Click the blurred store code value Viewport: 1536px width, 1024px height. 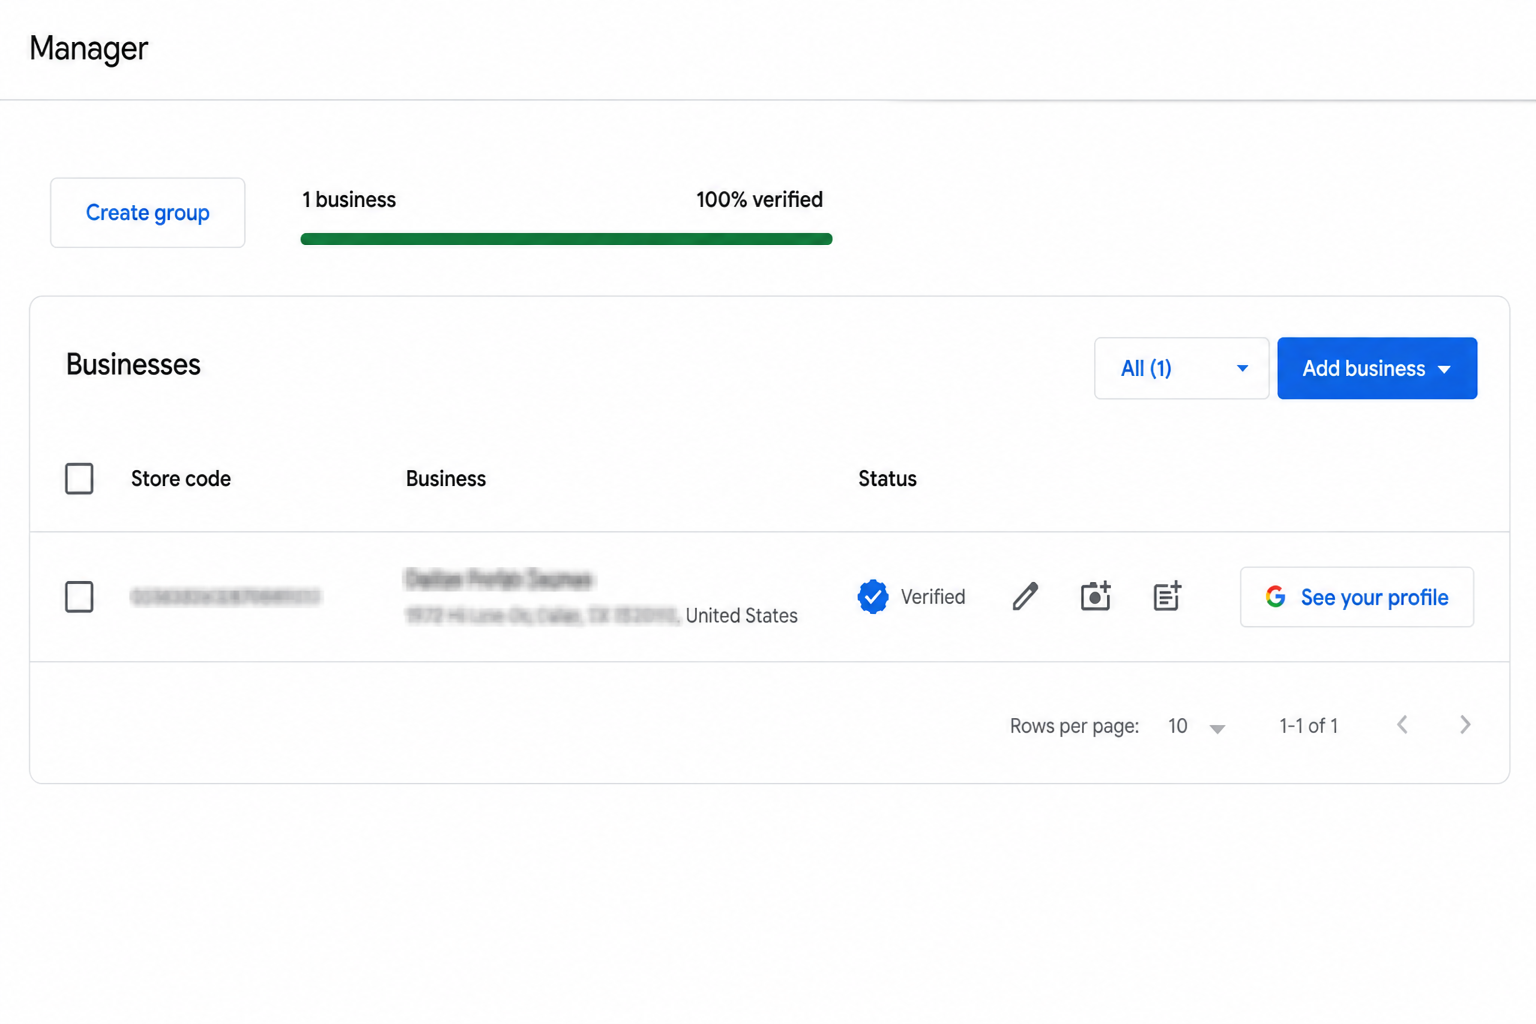226,597
